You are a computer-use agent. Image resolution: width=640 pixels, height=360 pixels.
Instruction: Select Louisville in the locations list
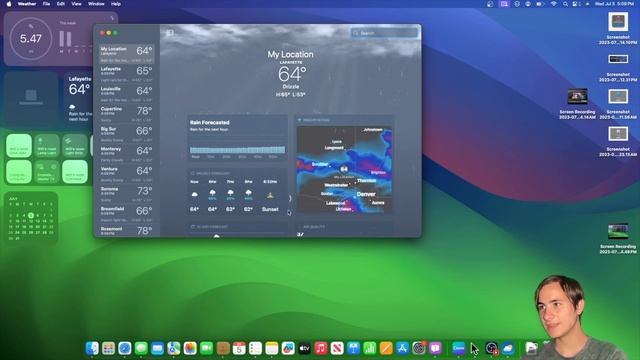point(127,93)
